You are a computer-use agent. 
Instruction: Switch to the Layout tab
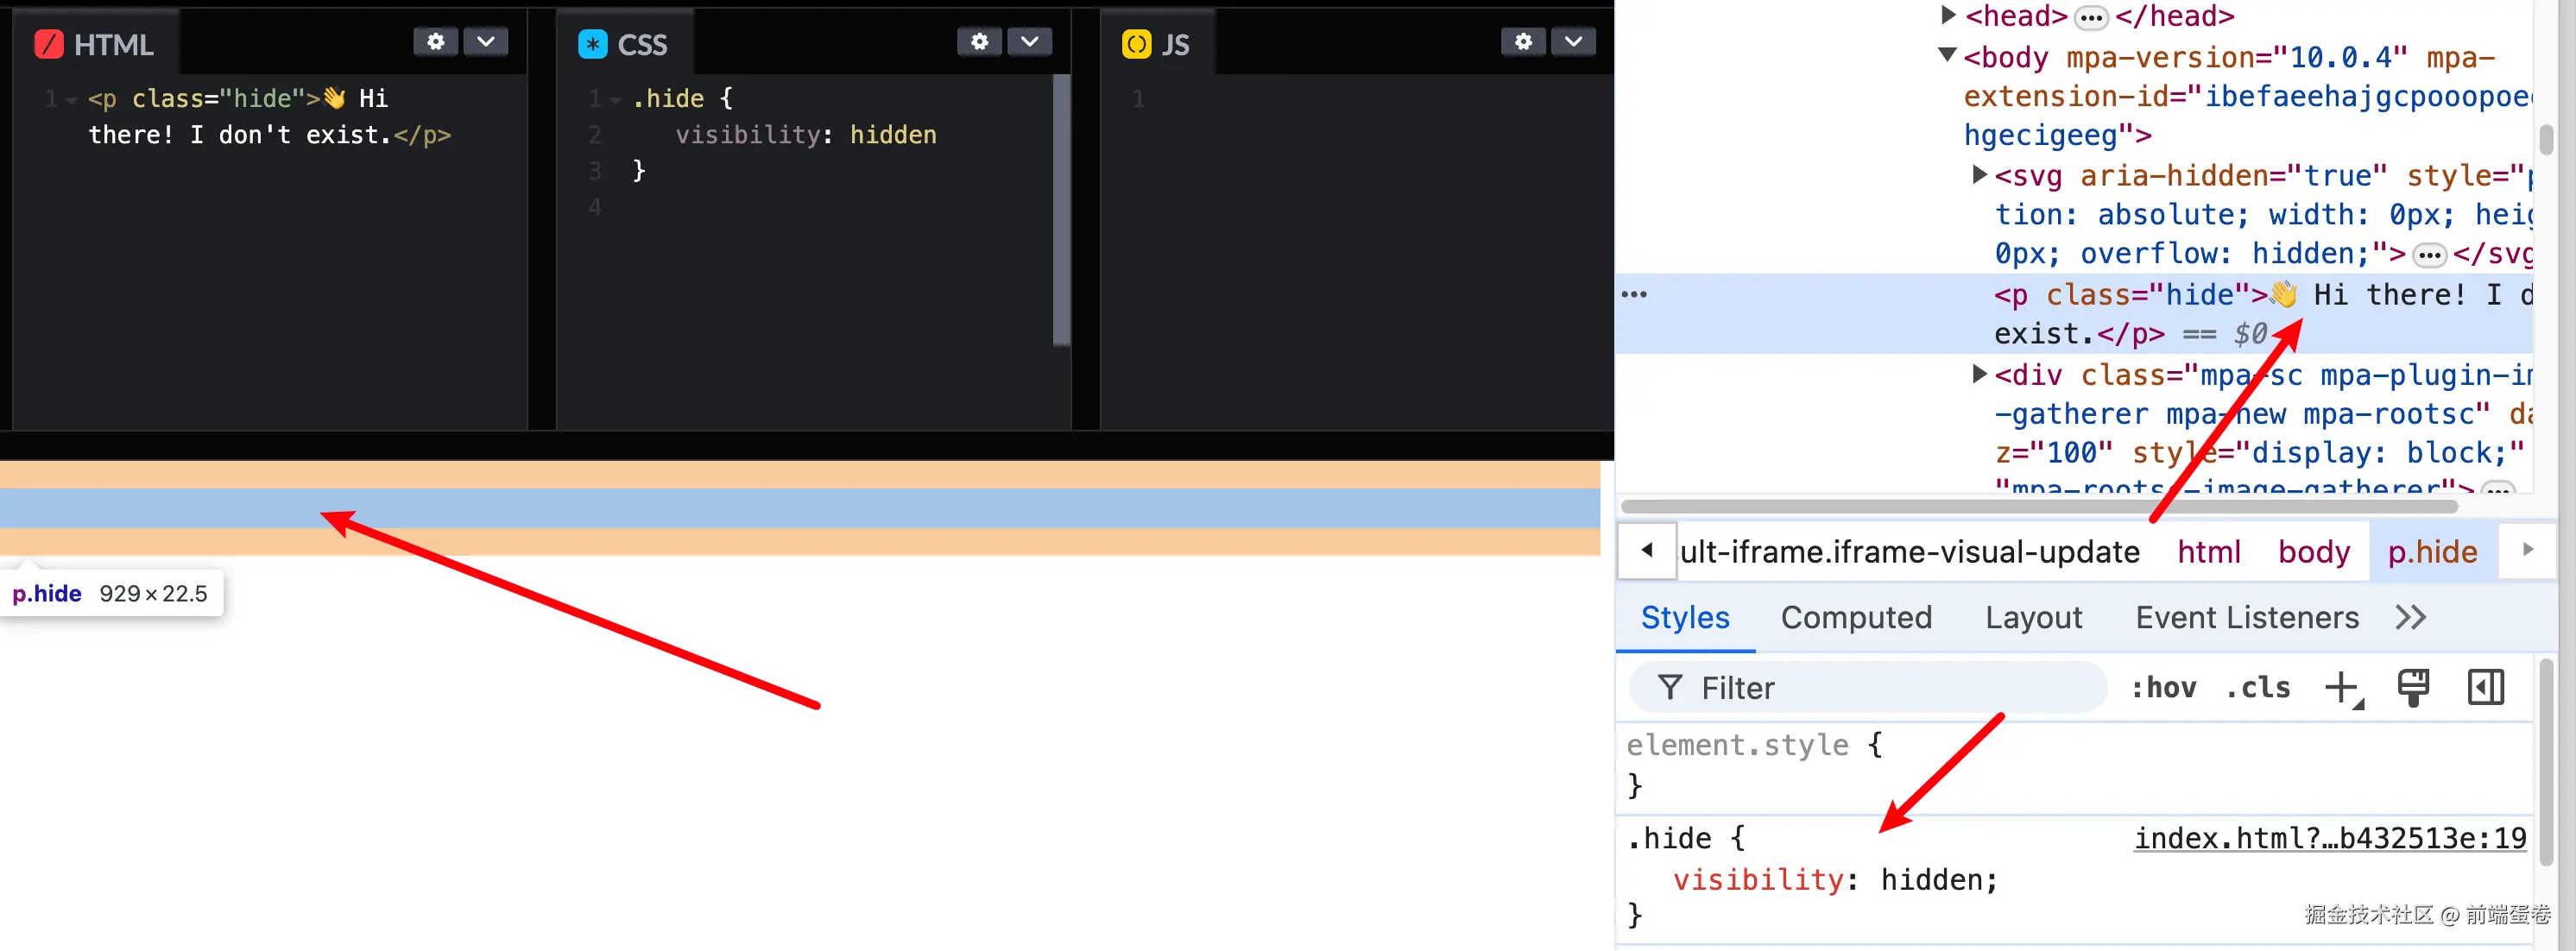[2033, 618]
